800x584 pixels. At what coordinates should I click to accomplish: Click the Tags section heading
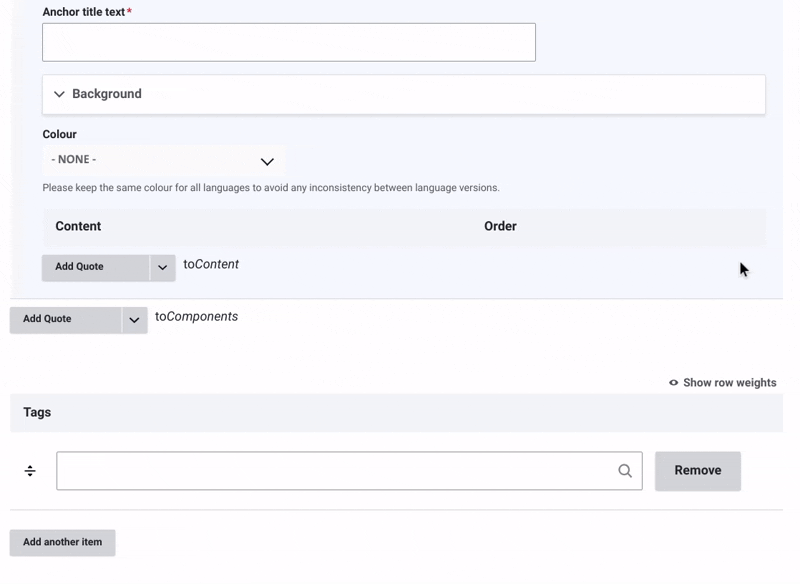37,412
